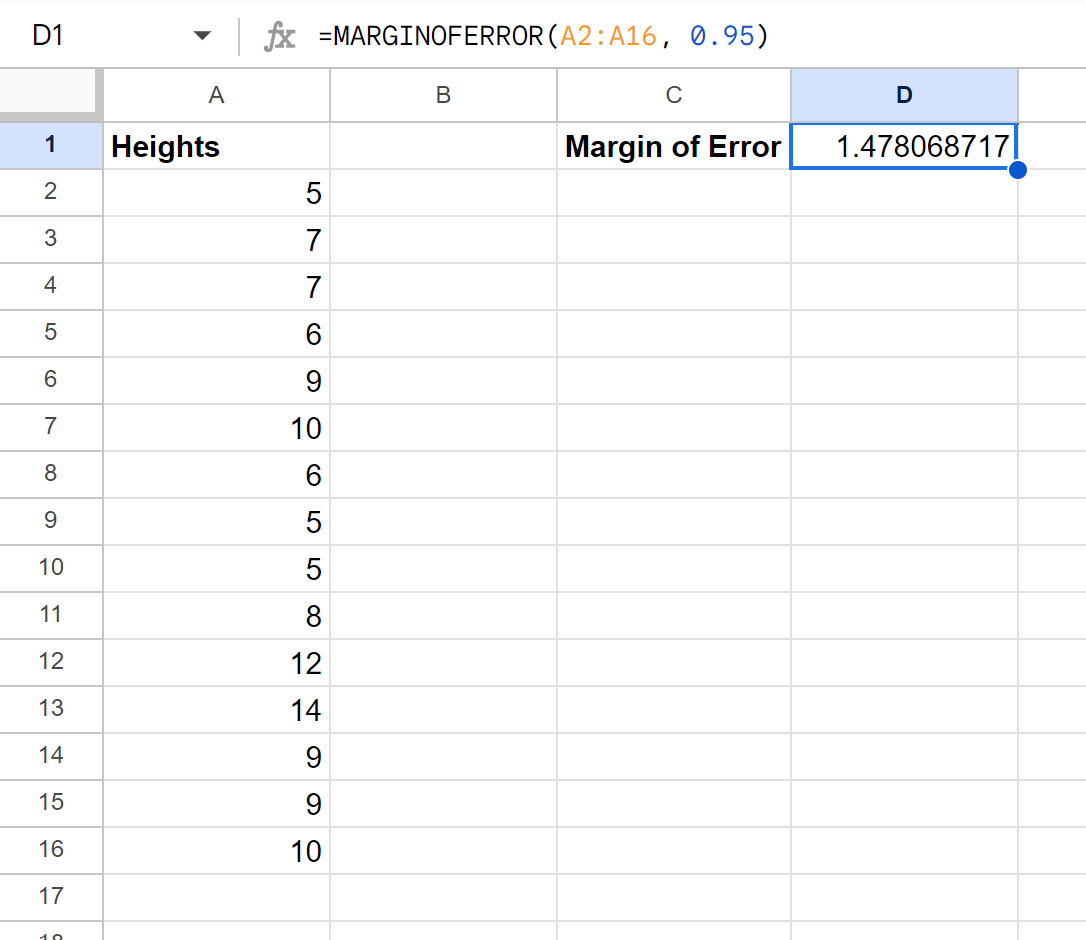Click cell A8 with value 6
Screen dimensions: 1086x940
(216, 475)
